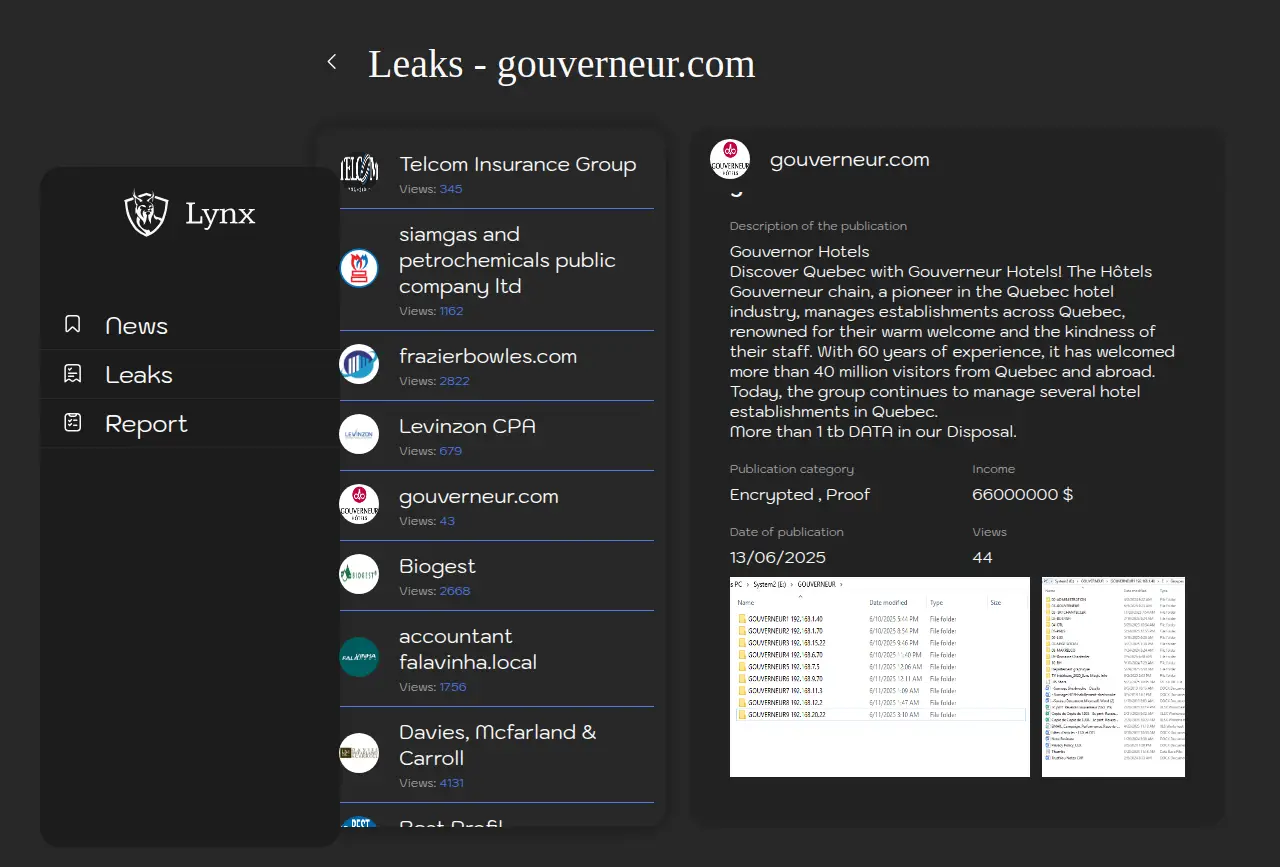Click the frazierbowles.com round logo
Viewport: 1280px width, 867px height.
click(359, 364)
